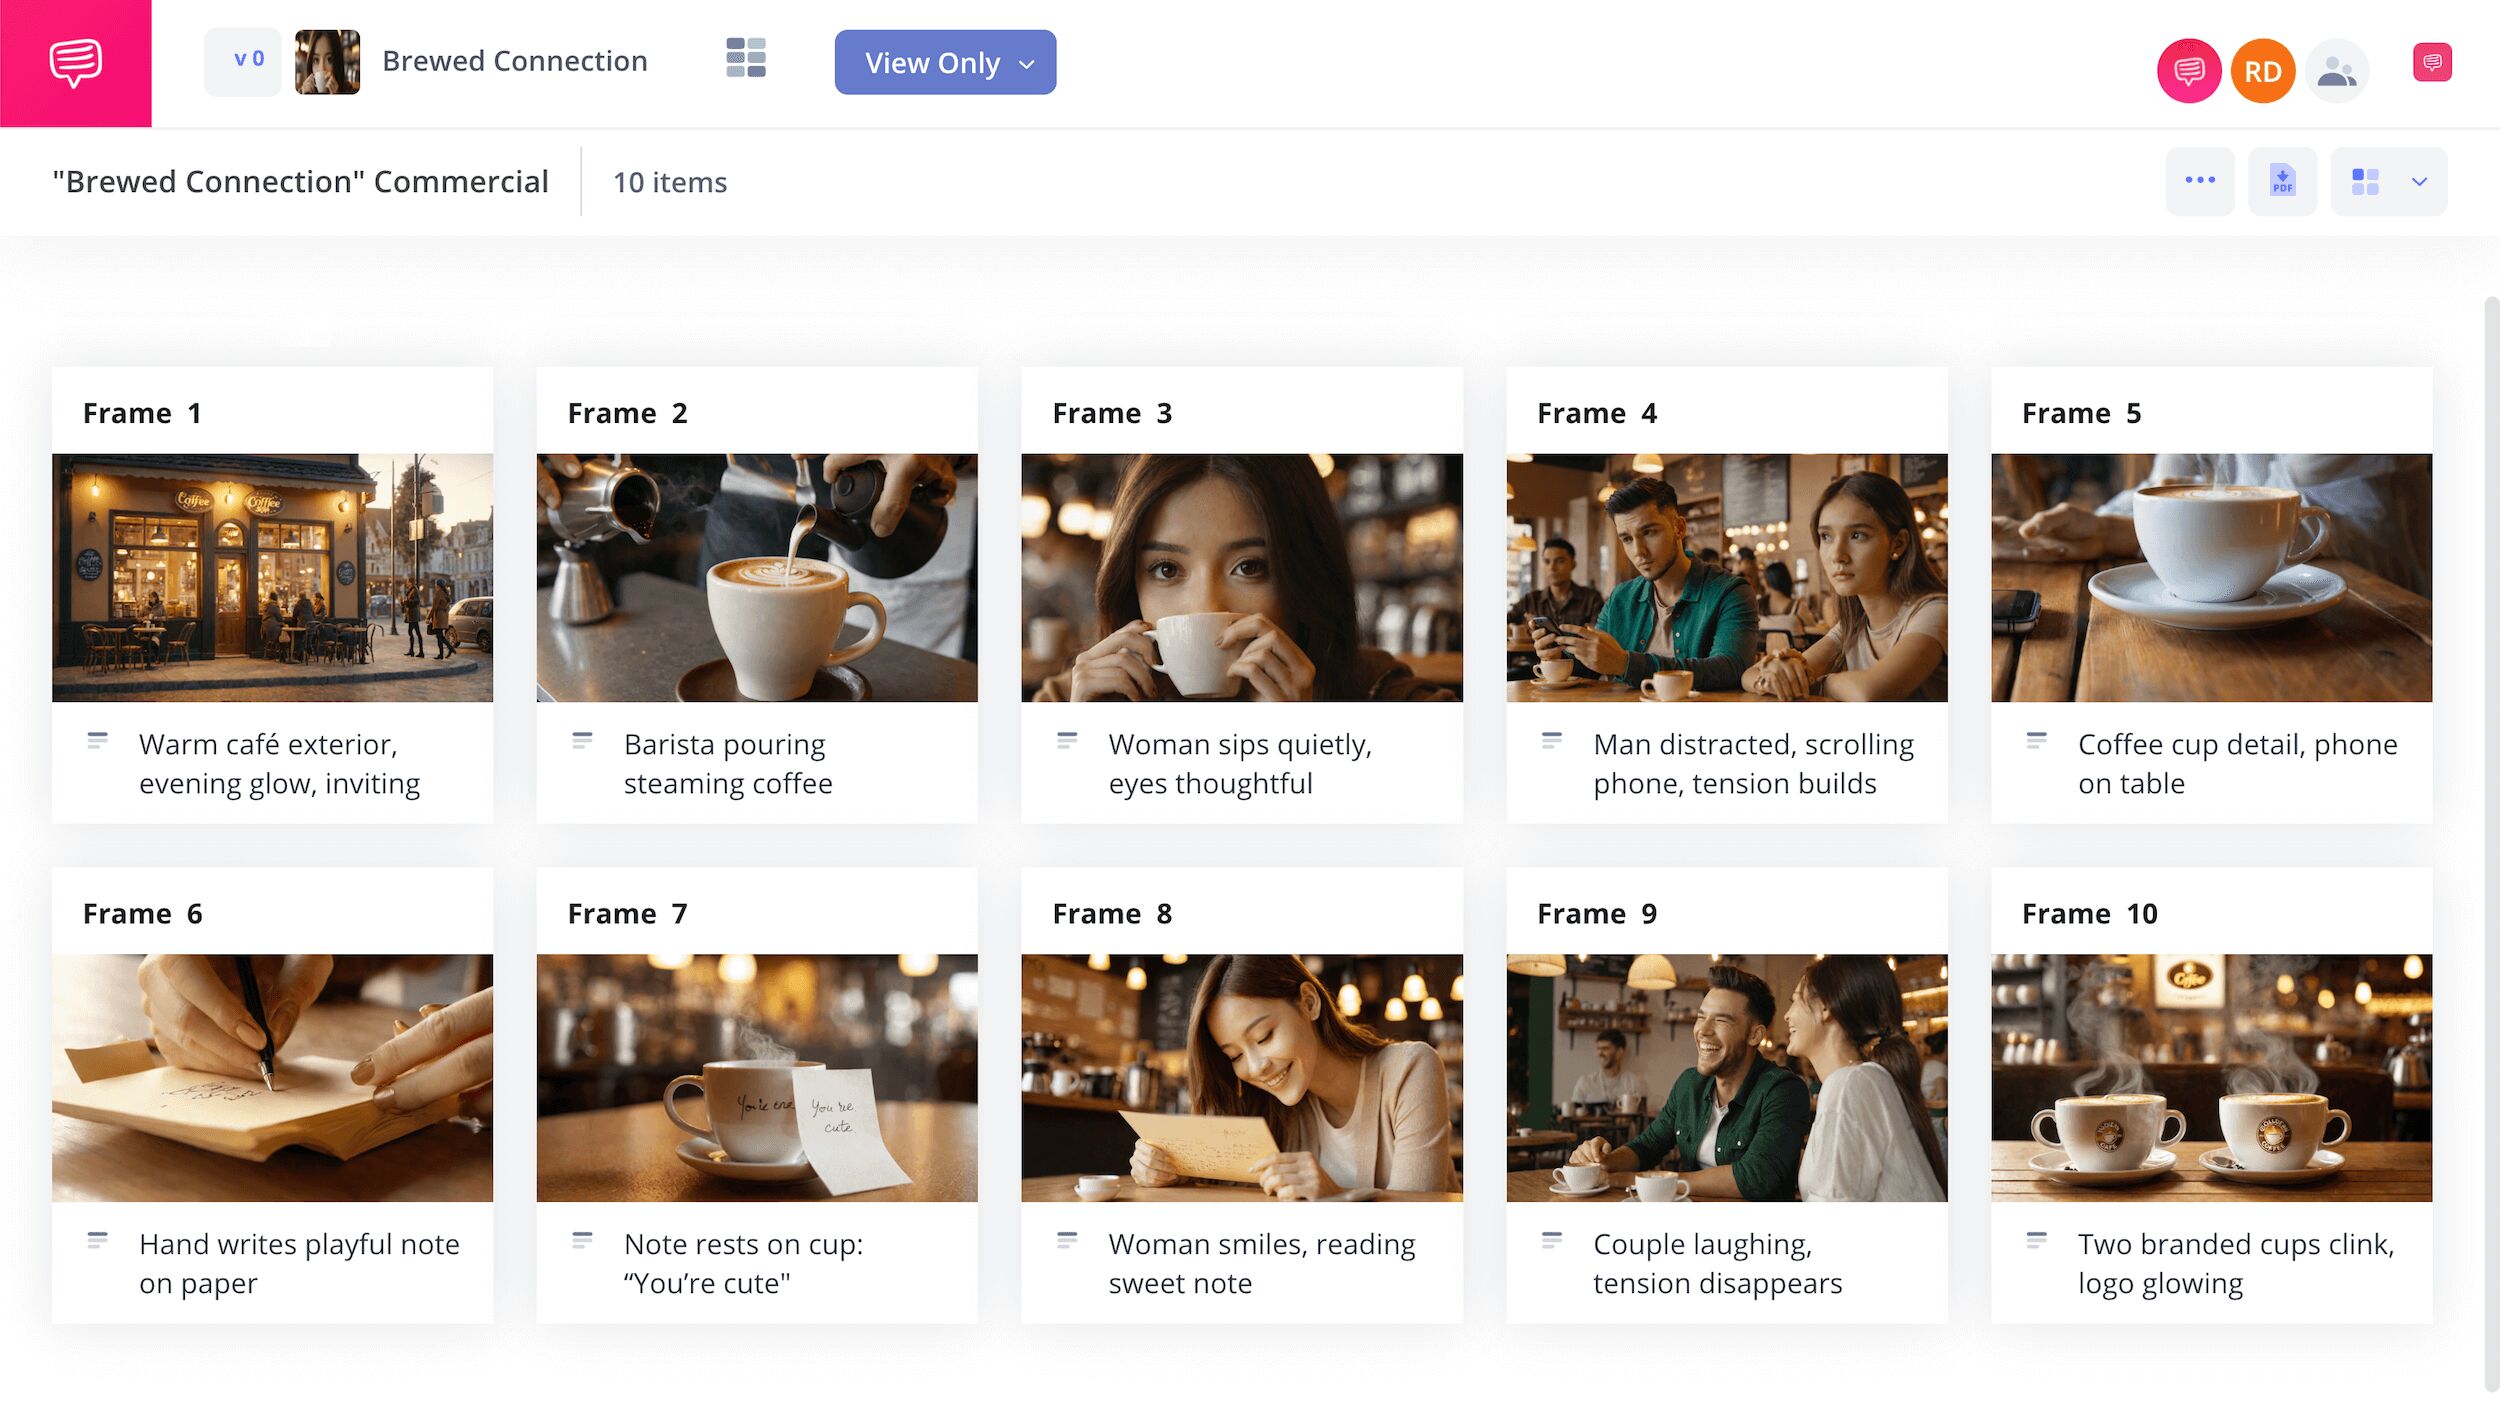Image resolution: width=2500 pixels, height=1417 pixels.
Task: Open the three-dot more options menu
Action: [2199, 181]
